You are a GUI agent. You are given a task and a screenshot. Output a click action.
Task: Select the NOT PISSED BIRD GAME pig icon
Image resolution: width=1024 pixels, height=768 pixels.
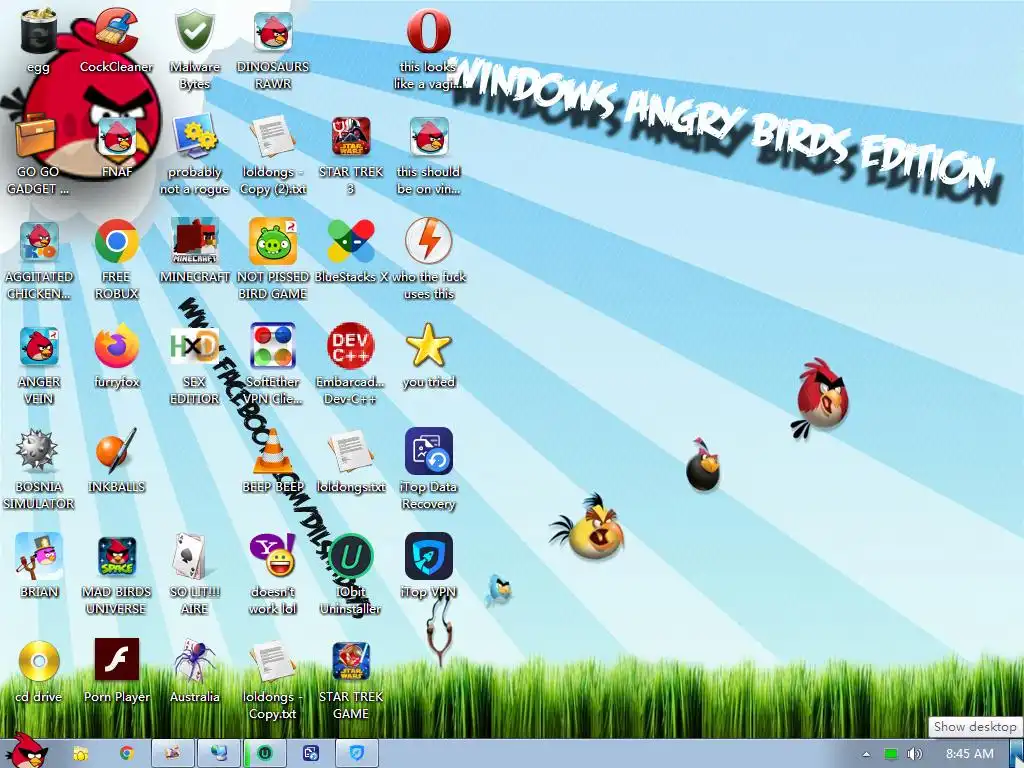tap(273, 241)
